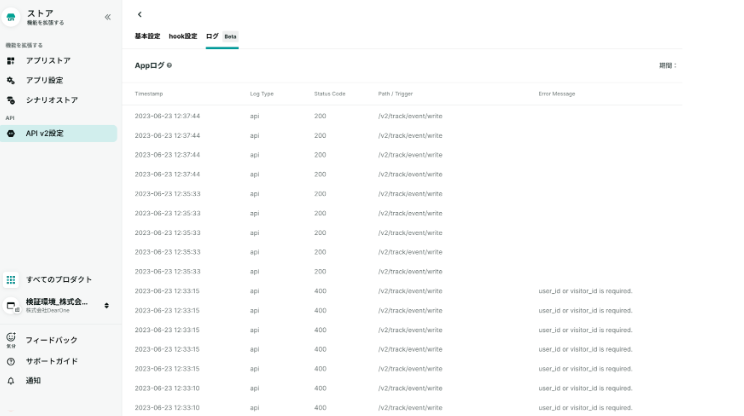
Task: Open the すべてのプロダクト grid icon
Action: click(x=11, y=279)
